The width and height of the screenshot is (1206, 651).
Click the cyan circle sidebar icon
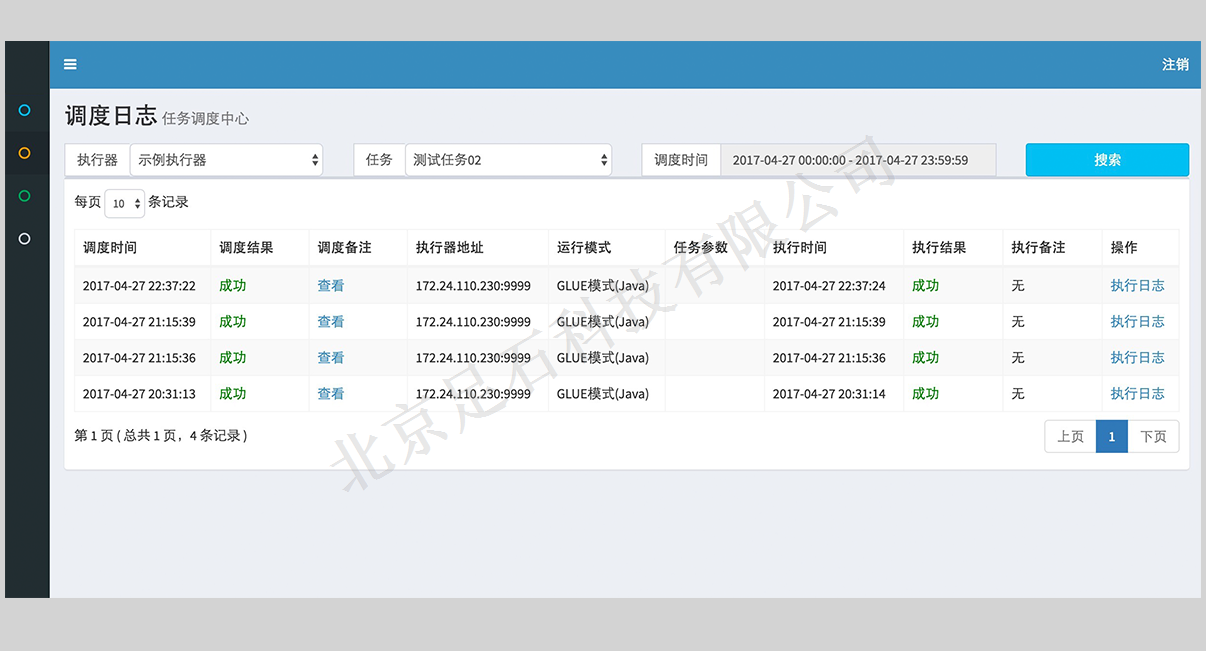(x=25, y=110)
